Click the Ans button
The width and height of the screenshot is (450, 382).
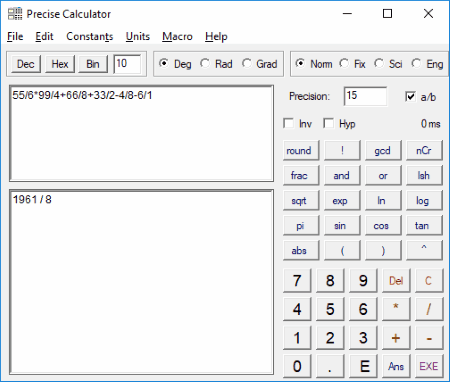[x=396, y=366]
